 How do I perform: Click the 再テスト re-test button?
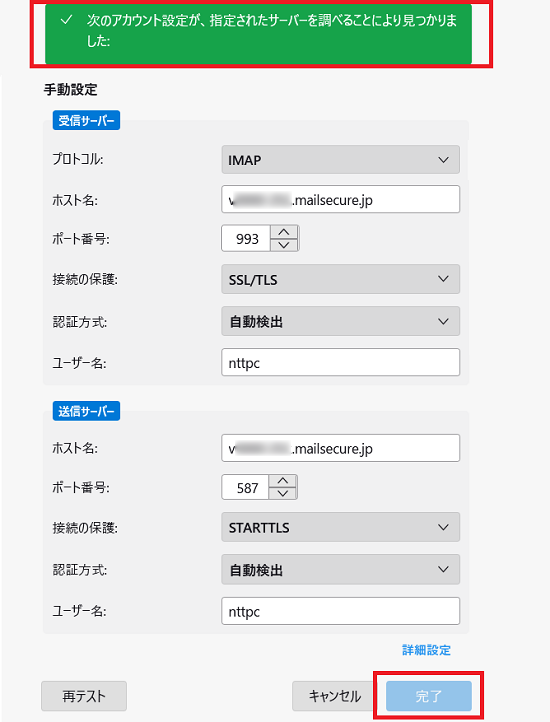tap(84, 696)
